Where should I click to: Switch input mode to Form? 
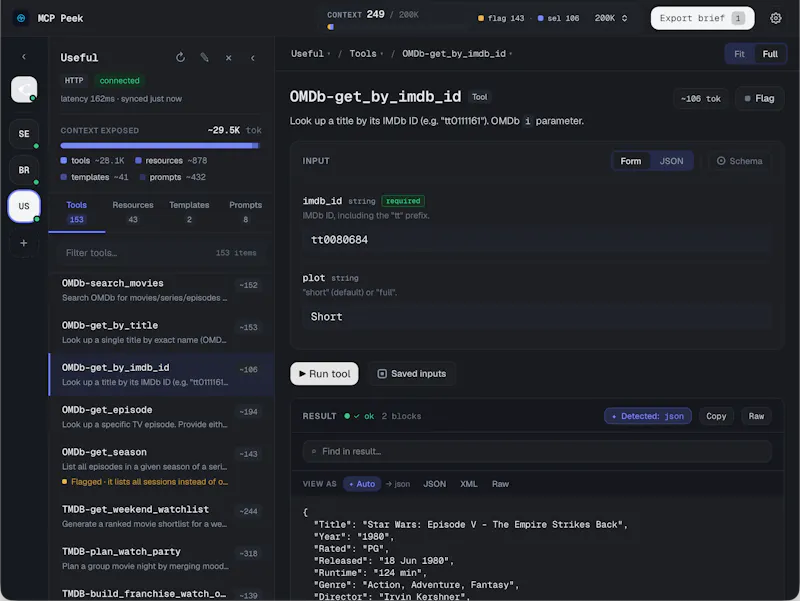pyautogui.click(x=631, y=161)
